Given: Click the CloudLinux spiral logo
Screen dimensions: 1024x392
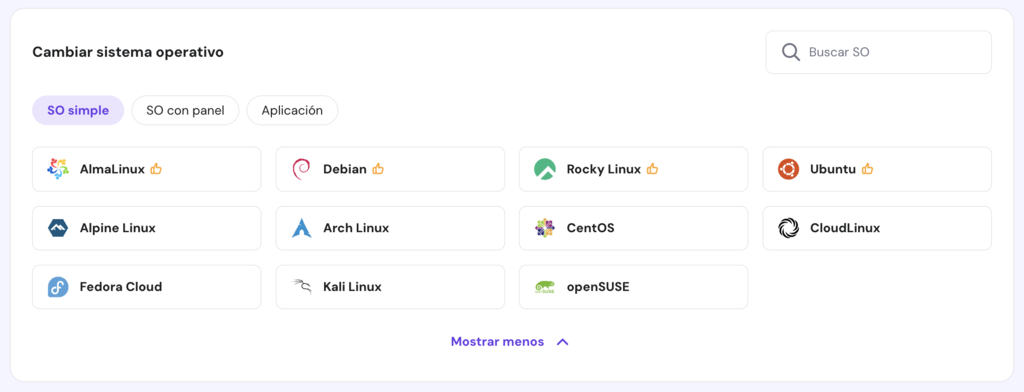Looking at the screenshot, I should tap(788, 228).
